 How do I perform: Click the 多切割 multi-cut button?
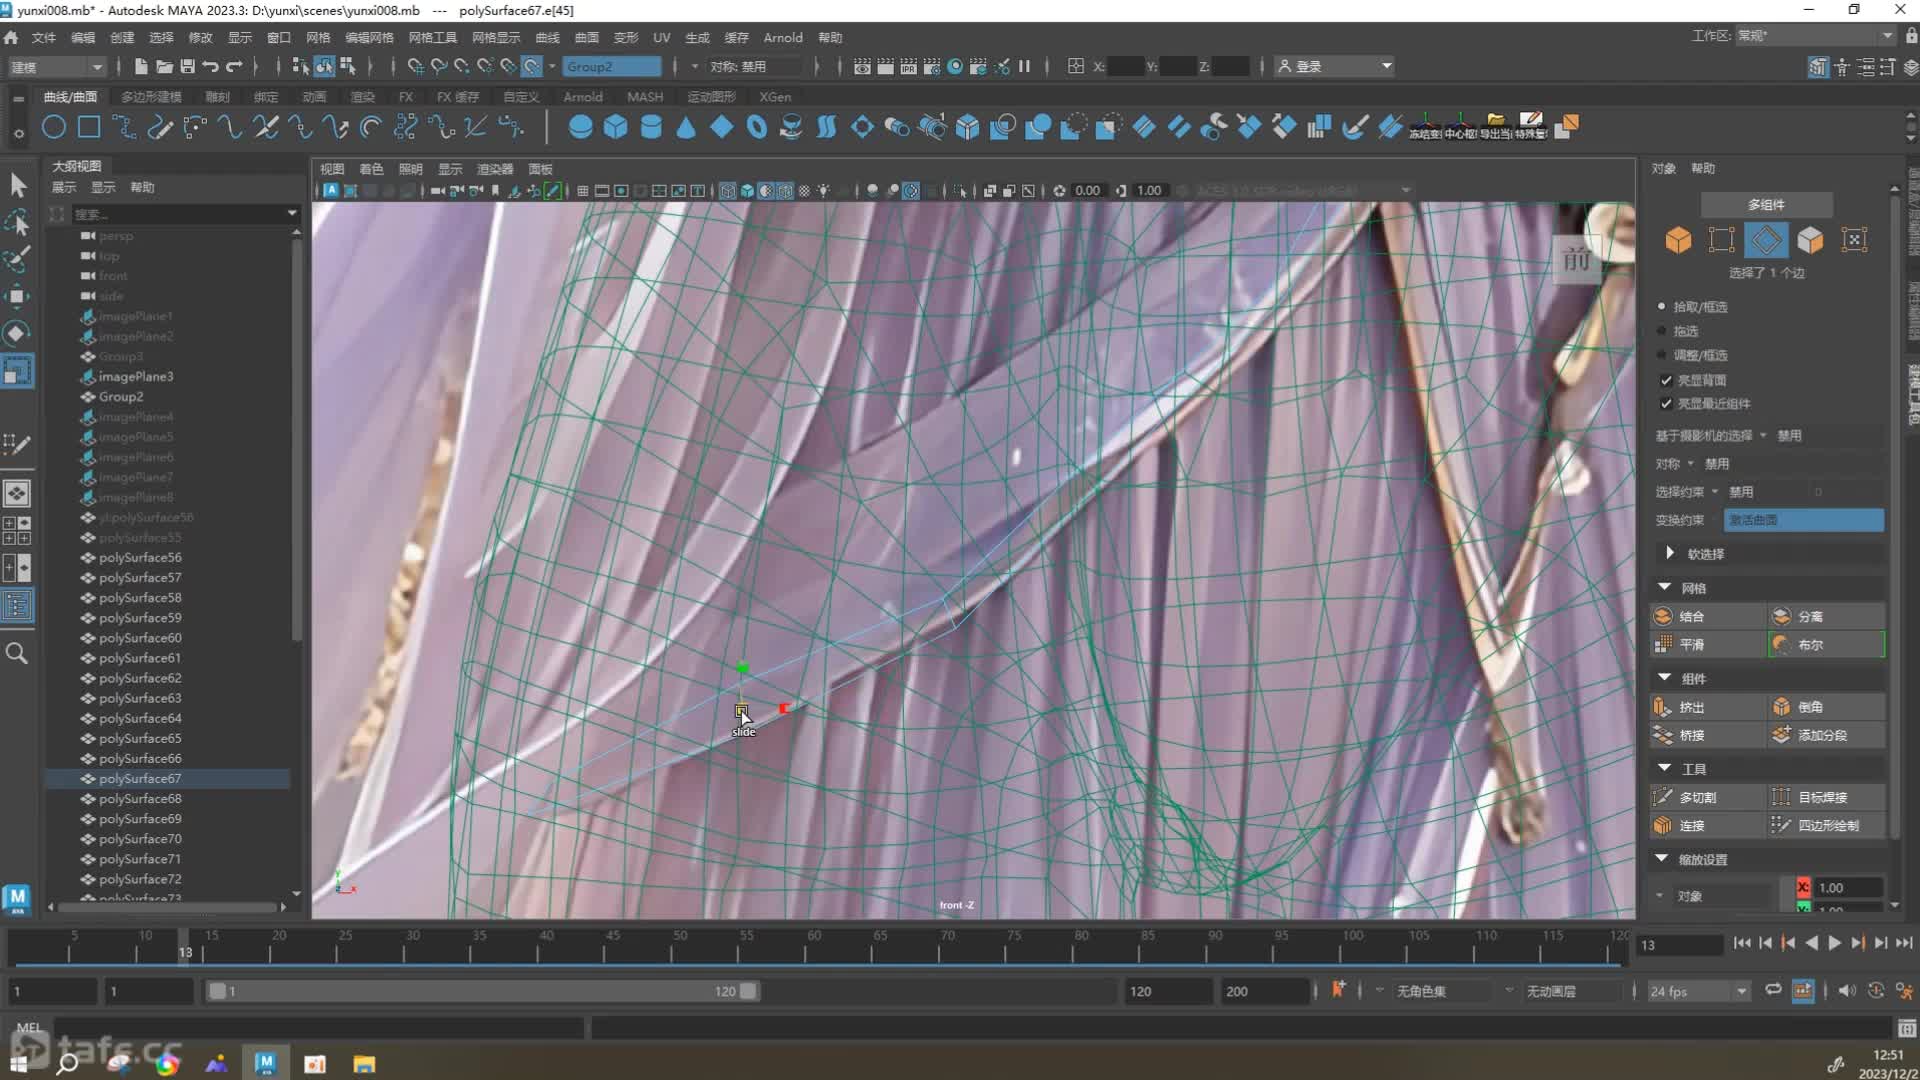1707,797
